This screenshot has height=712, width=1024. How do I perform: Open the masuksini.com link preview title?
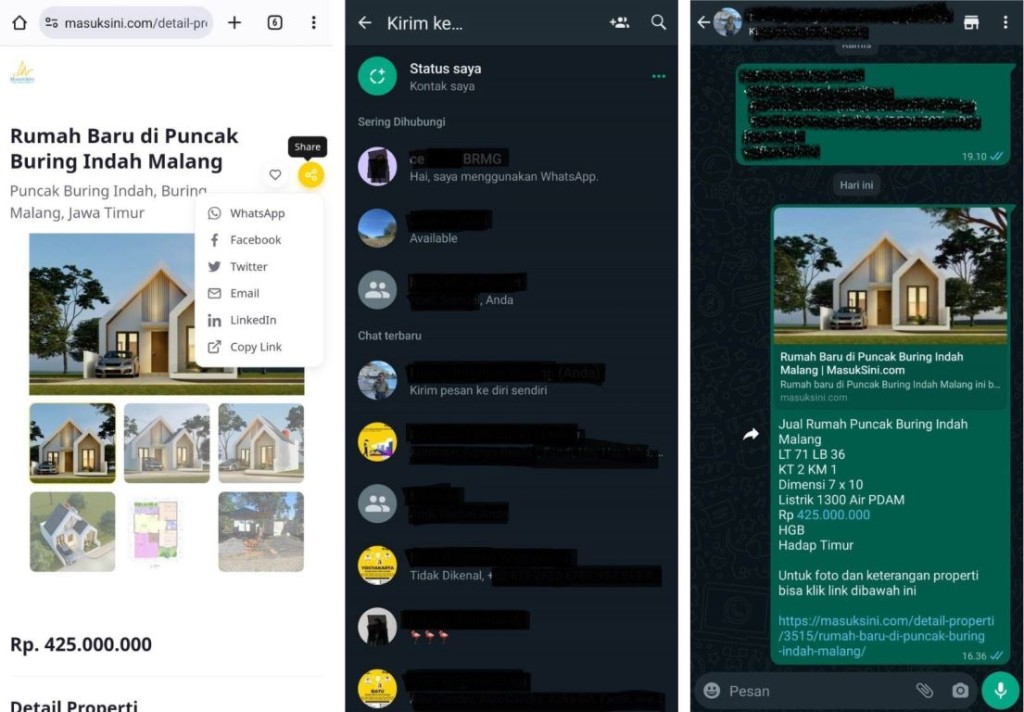pyautogui.click(x=872, y=363)
